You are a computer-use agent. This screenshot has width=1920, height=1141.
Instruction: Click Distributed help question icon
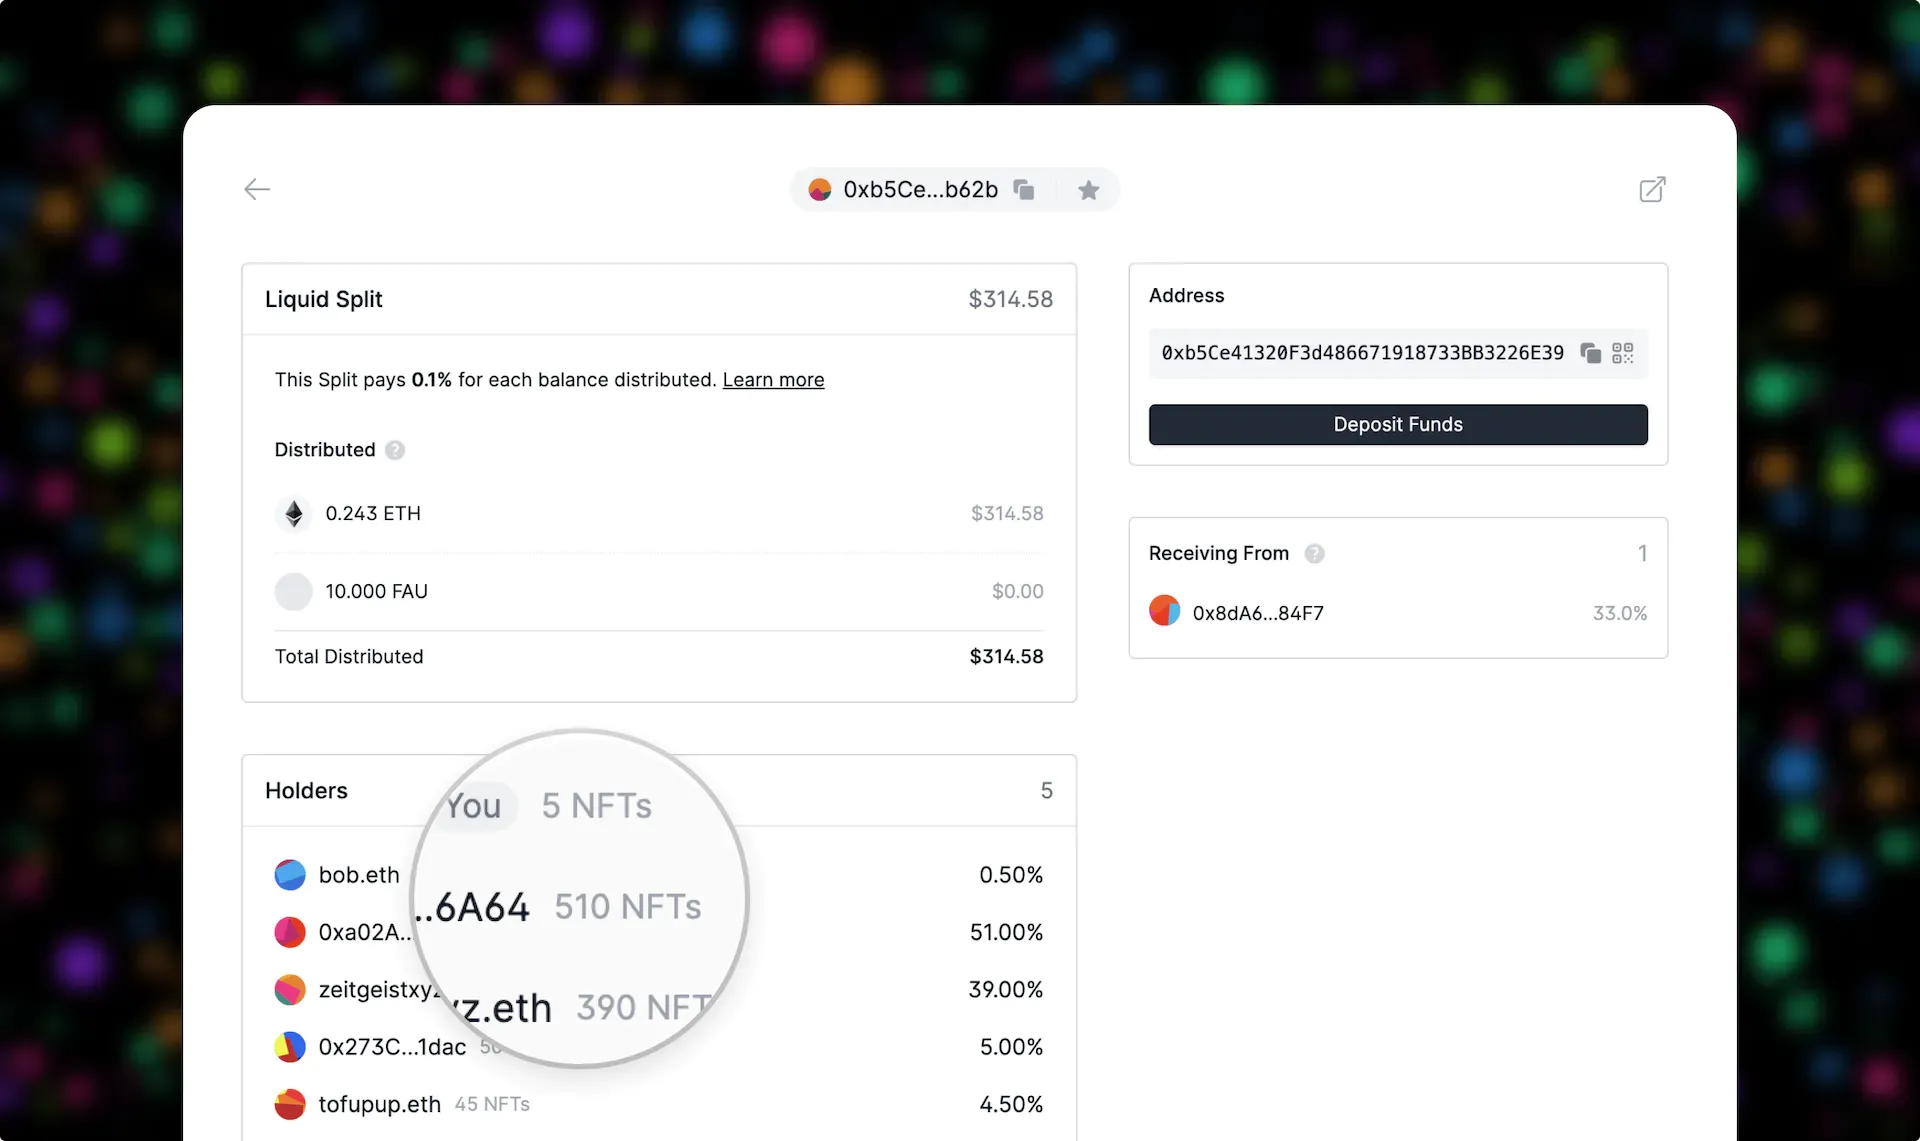pyautogui.click(x=395, y=450)
